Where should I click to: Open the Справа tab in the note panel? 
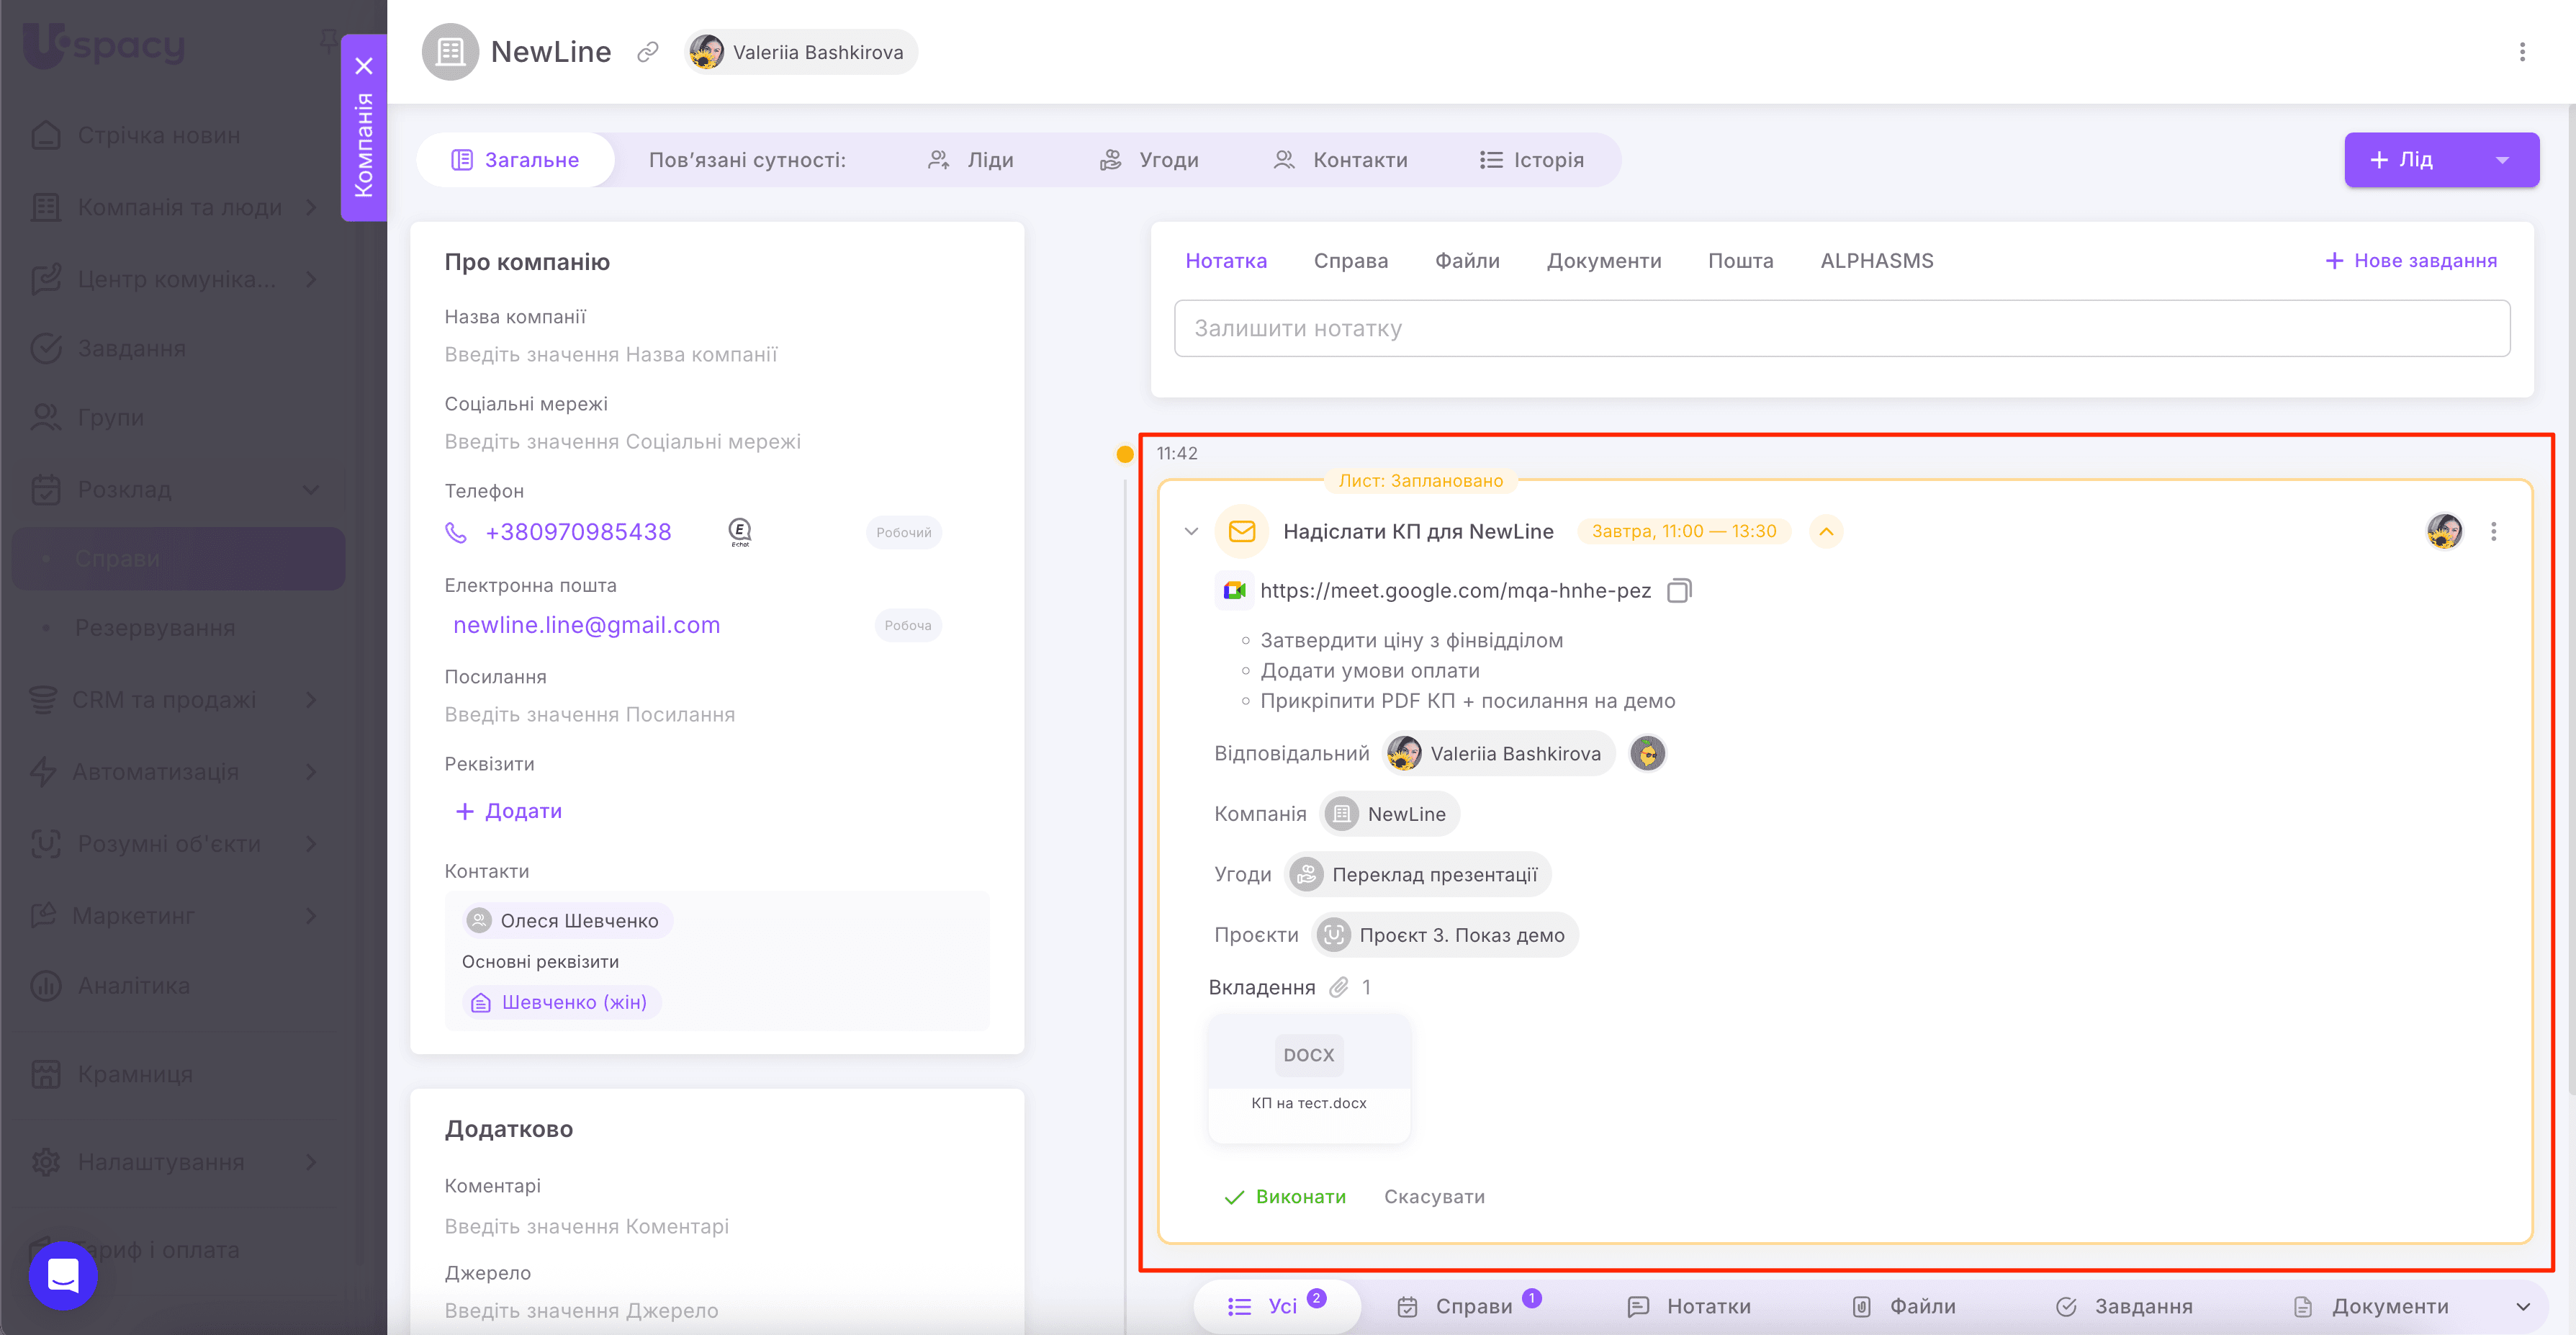tap(1350, 261)
